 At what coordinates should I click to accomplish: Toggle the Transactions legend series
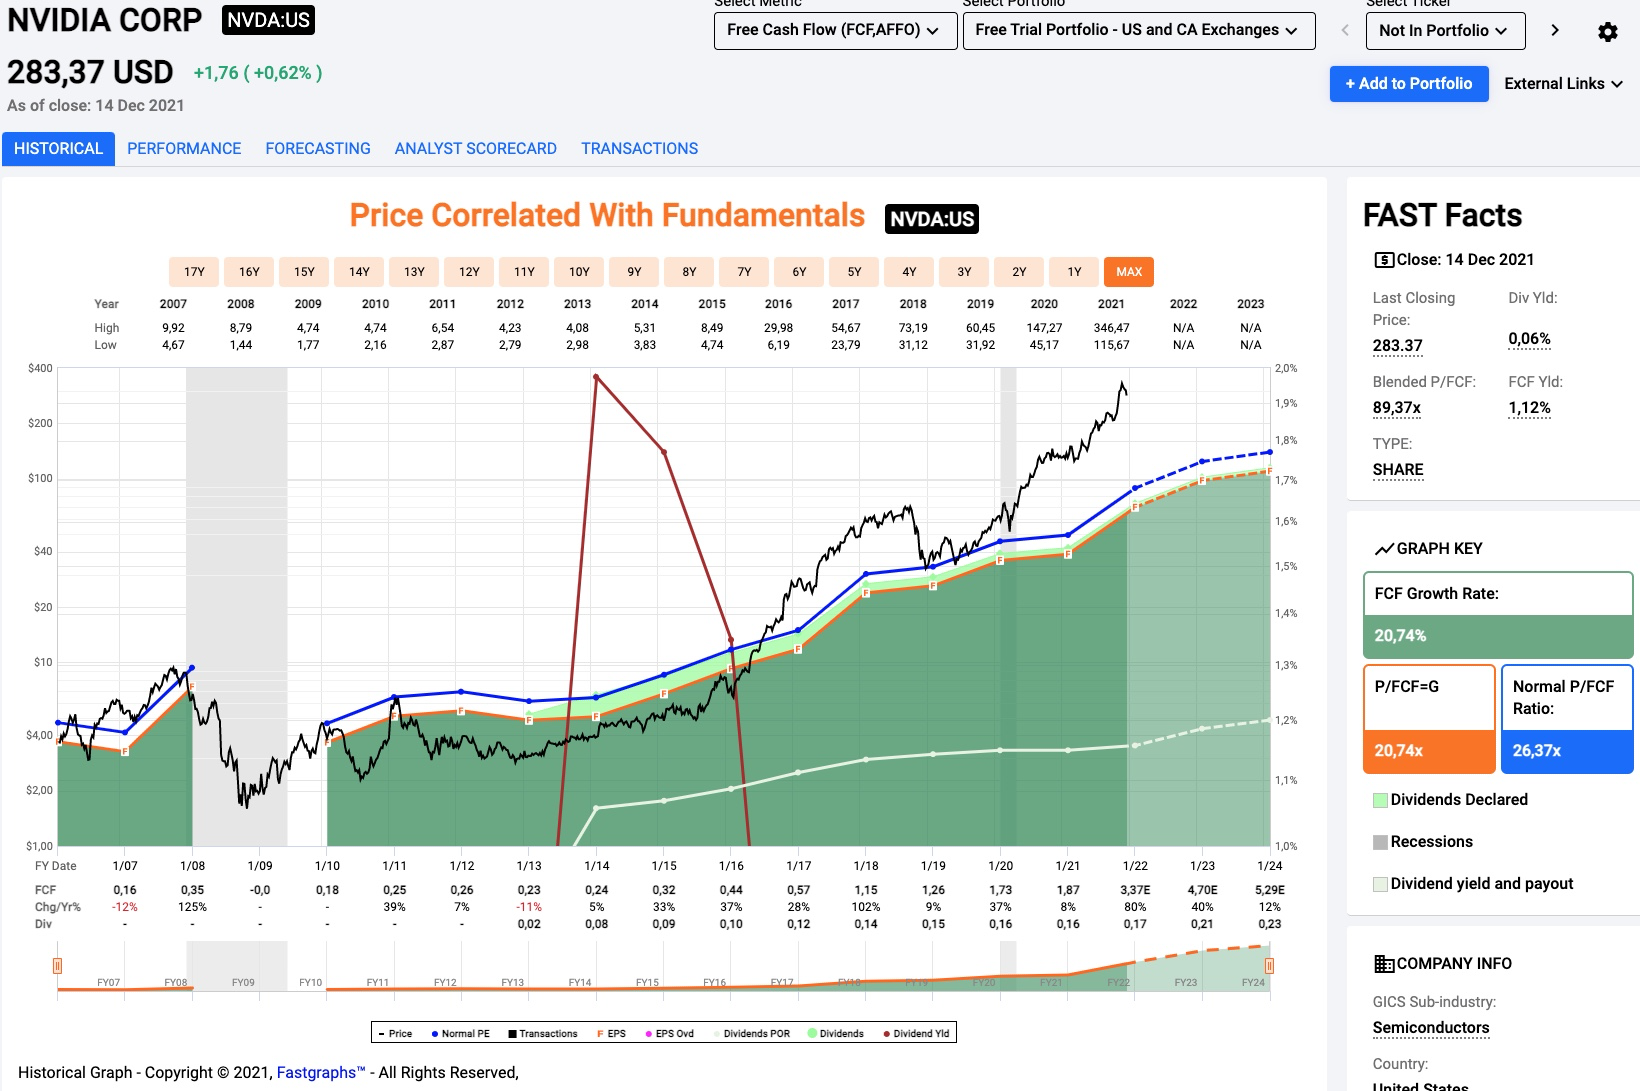pos(543,1034)
